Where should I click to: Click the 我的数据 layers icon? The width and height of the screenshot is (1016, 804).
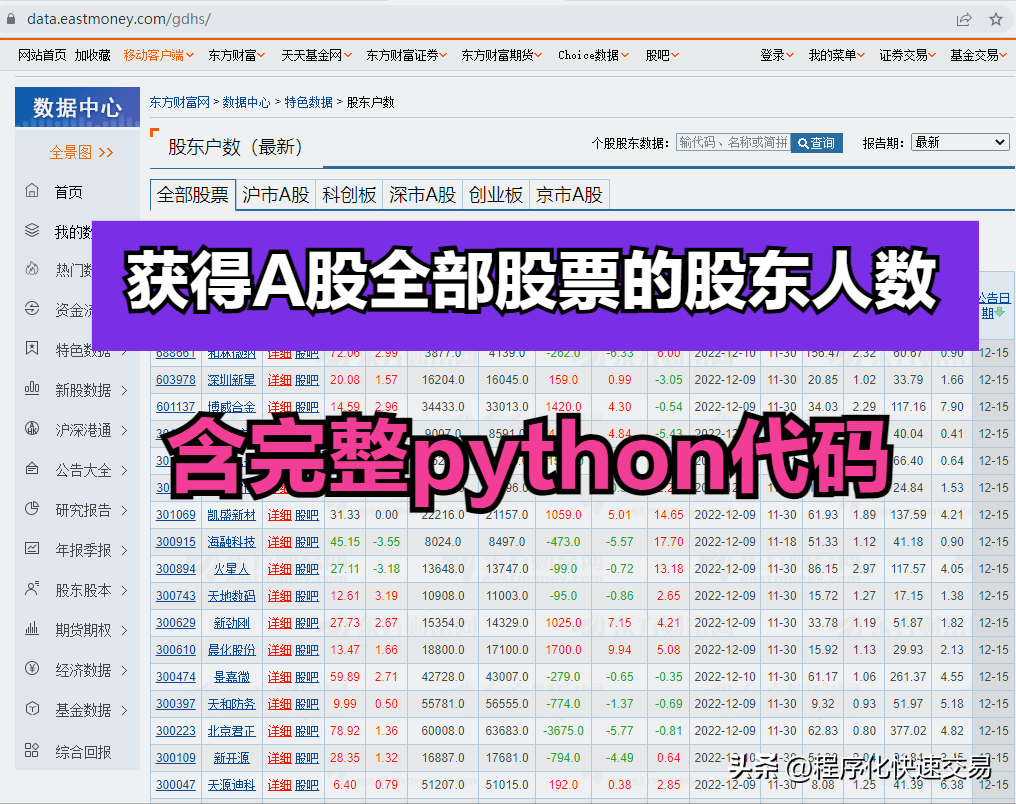coord(32,230)
